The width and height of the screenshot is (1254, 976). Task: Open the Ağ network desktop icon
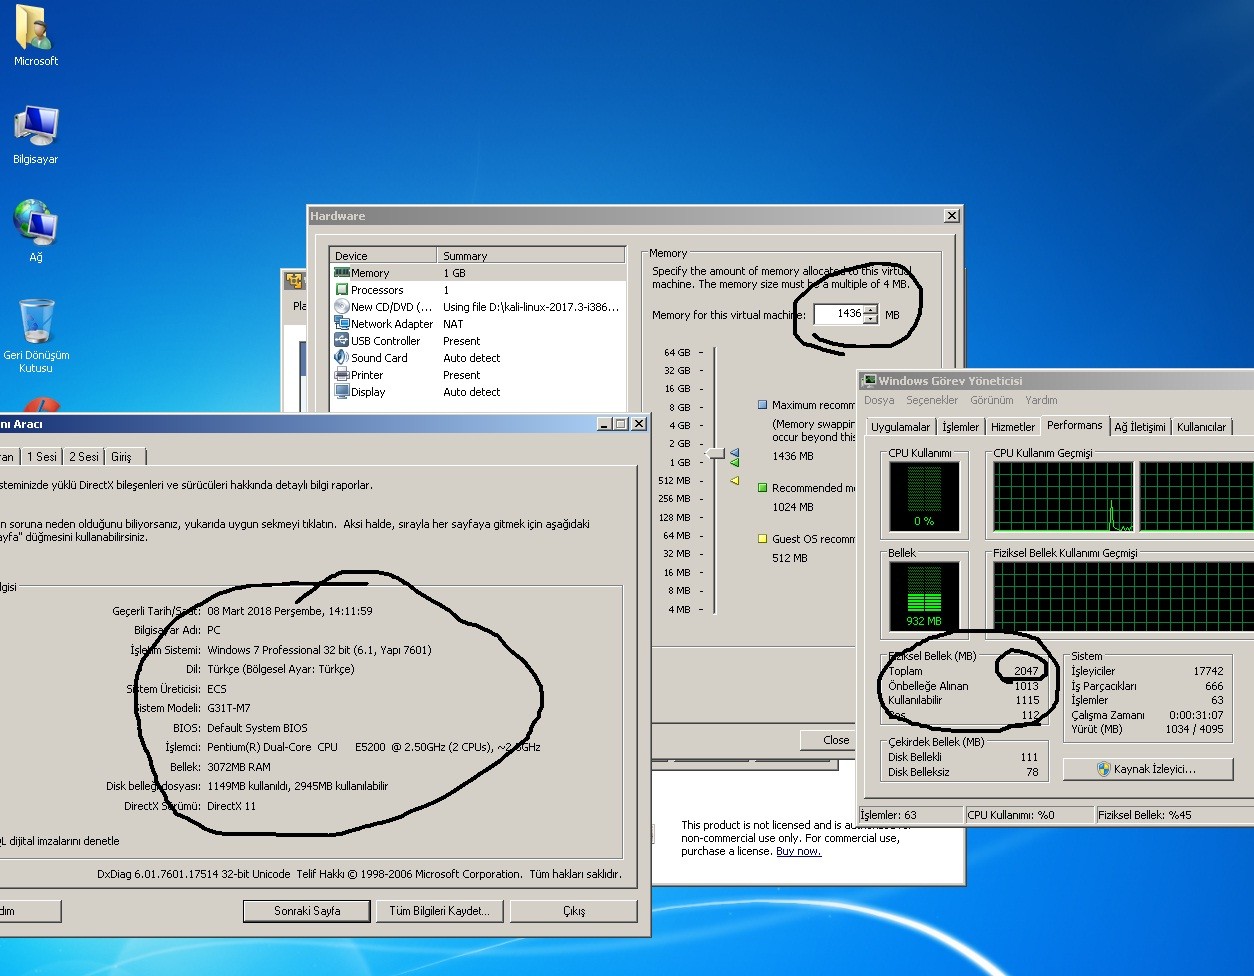(x=35, y=222)
